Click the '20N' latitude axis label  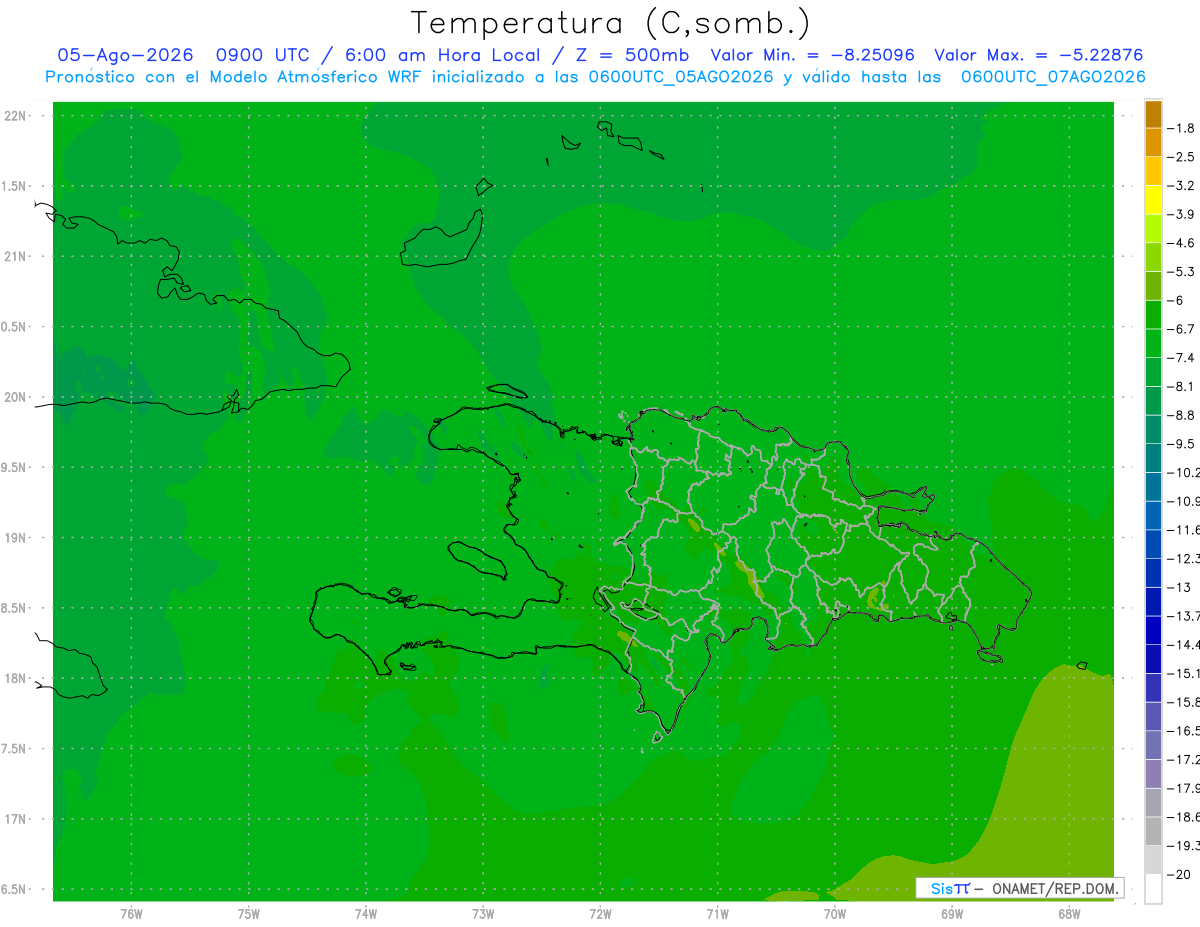14,397
